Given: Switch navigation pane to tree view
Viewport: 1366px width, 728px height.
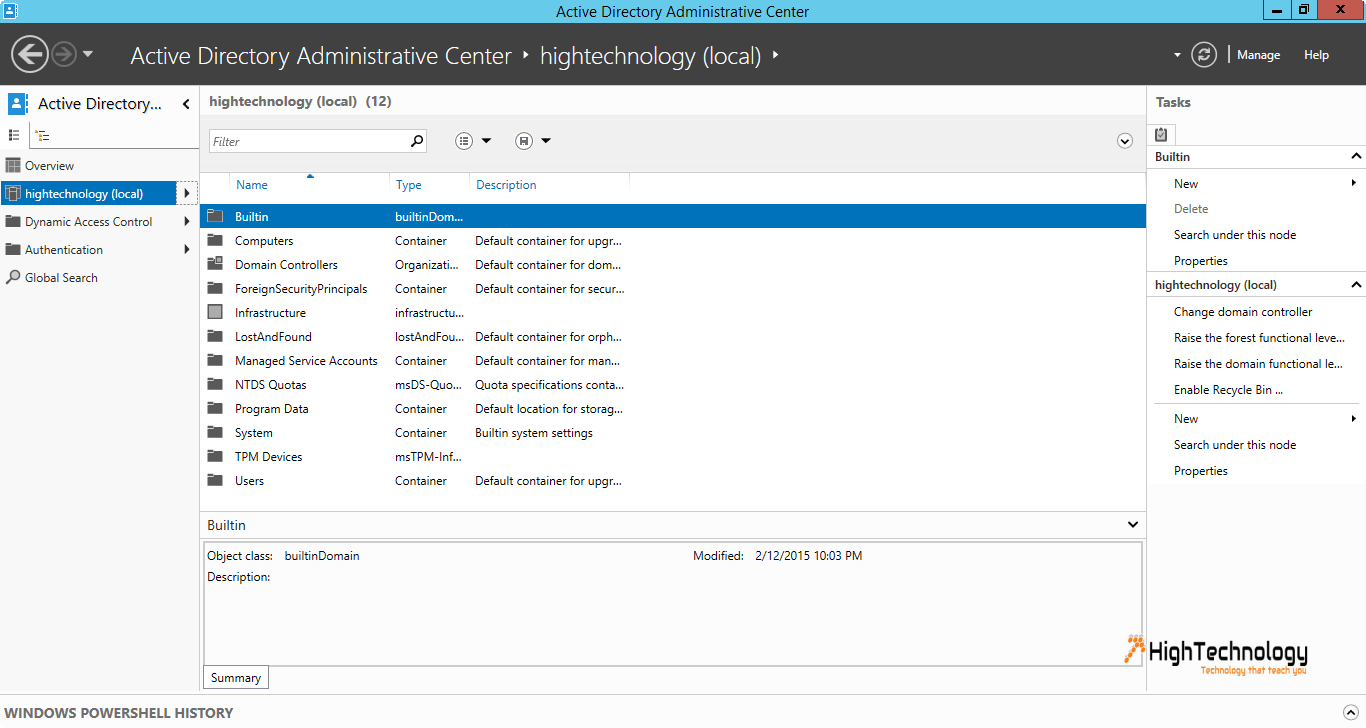Looking at the screenshot, I should point(43,135).
